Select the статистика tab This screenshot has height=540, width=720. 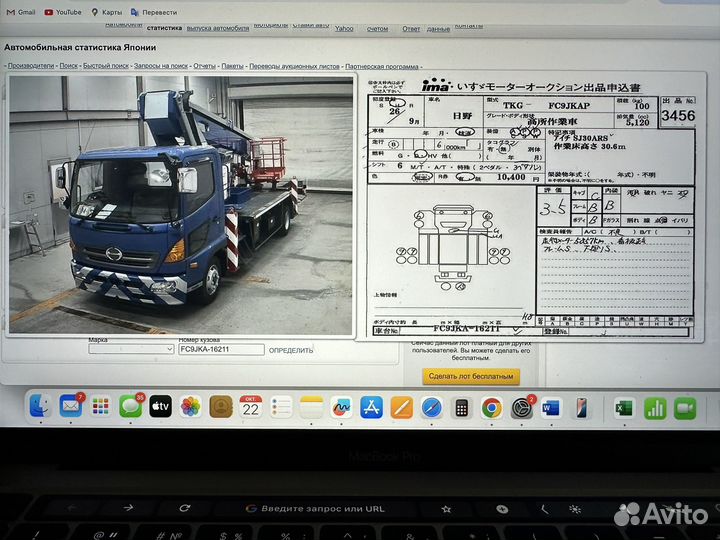coord(164,28)
